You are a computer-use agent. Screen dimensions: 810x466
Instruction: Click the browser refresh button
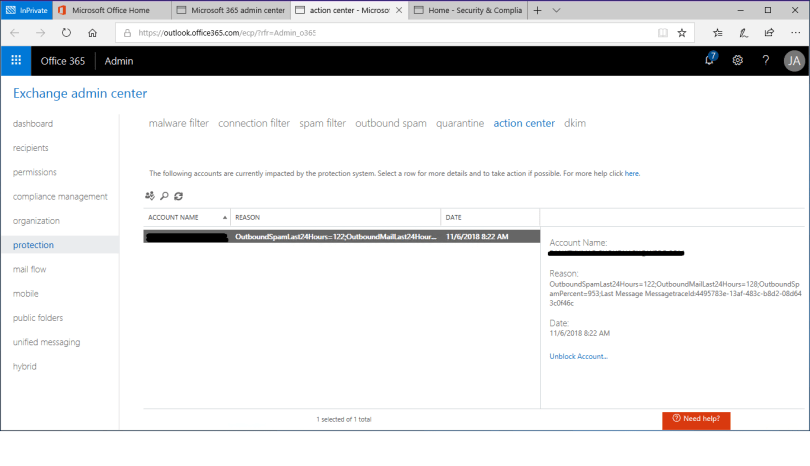66,32
